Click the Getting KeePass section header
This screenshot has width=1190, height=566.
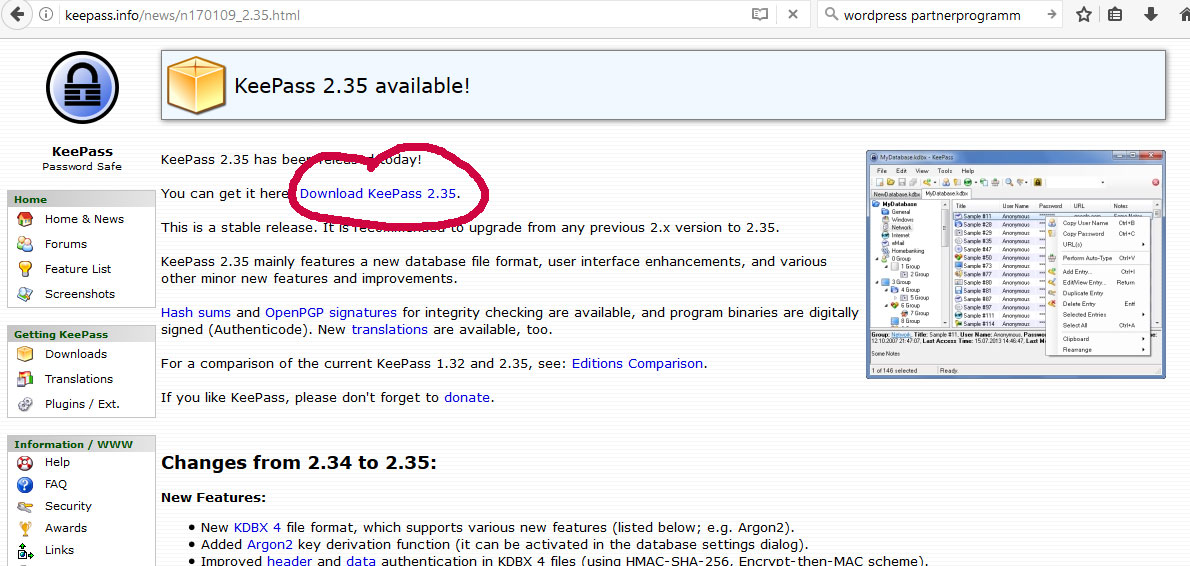81,334
